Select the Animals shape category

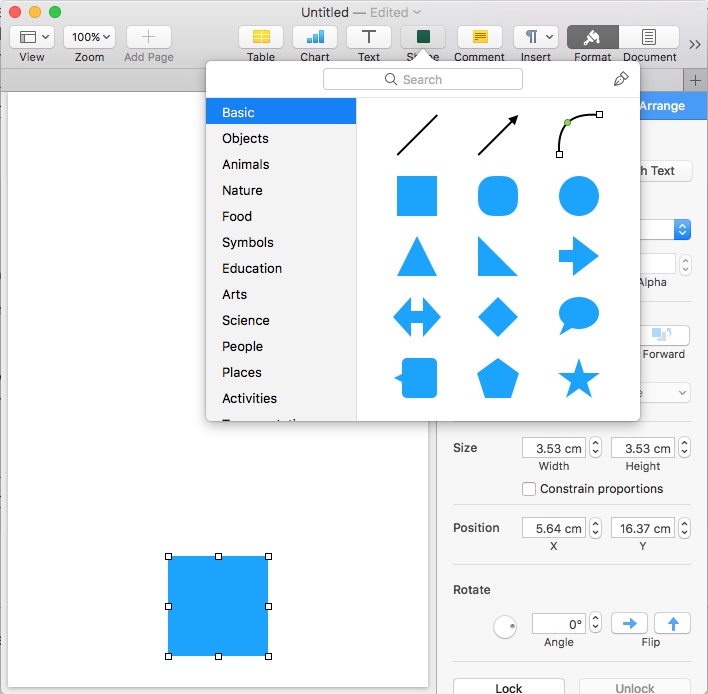246,164
